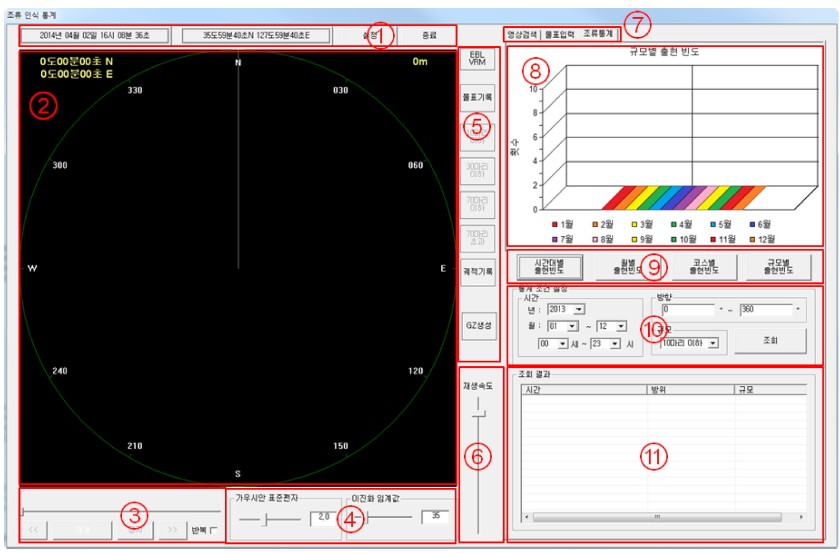
Task: Switch to the 영상검색 tab
Action: pyautogui.click(x=522, y=35)
